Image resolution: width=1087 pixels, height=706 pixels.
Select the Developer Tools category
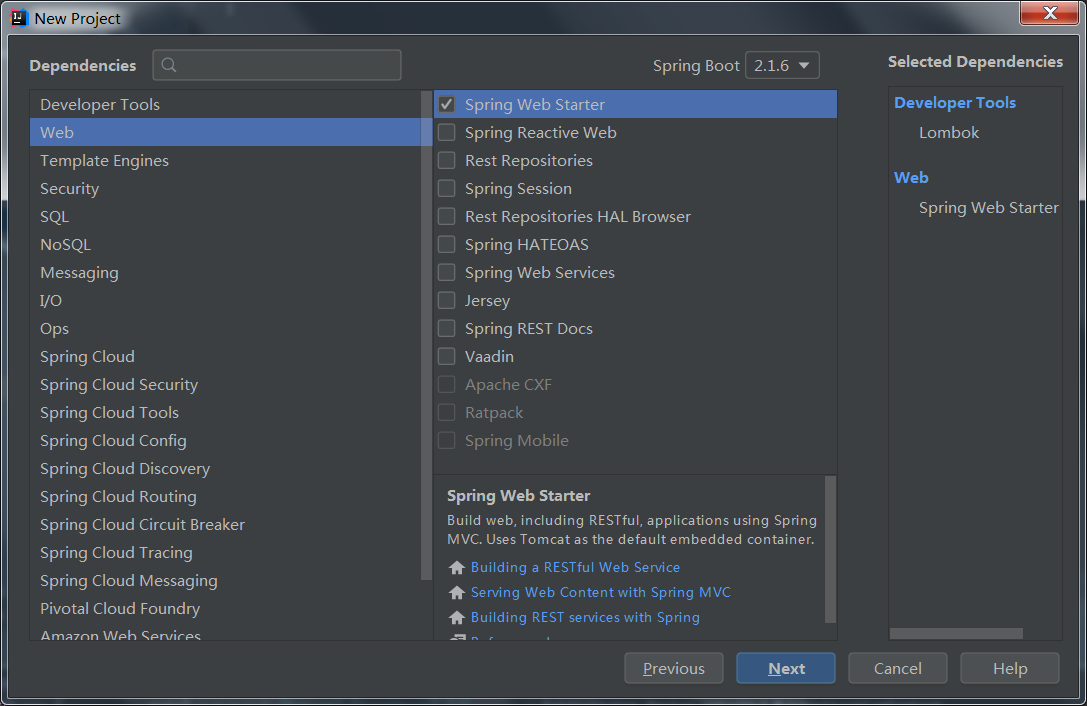225,104
